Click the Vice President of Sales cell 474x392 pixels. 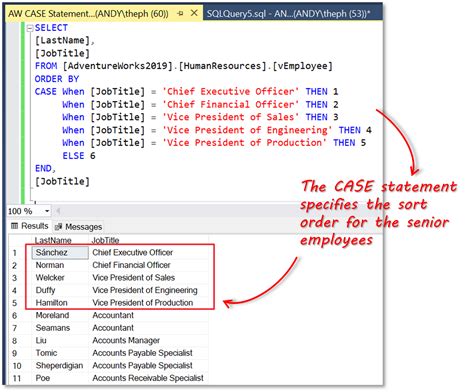(149, 278)
